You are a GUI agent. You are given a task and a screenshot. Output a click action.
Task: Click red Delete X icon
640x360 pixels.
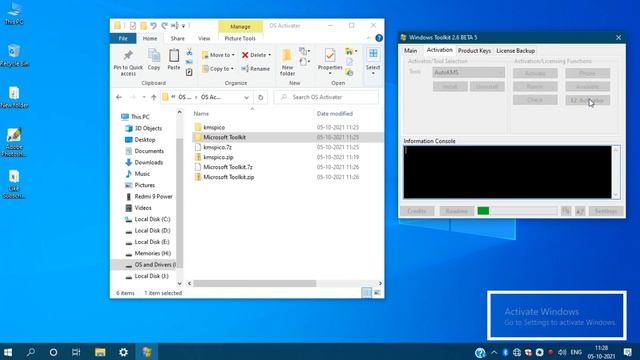(245, 55)
